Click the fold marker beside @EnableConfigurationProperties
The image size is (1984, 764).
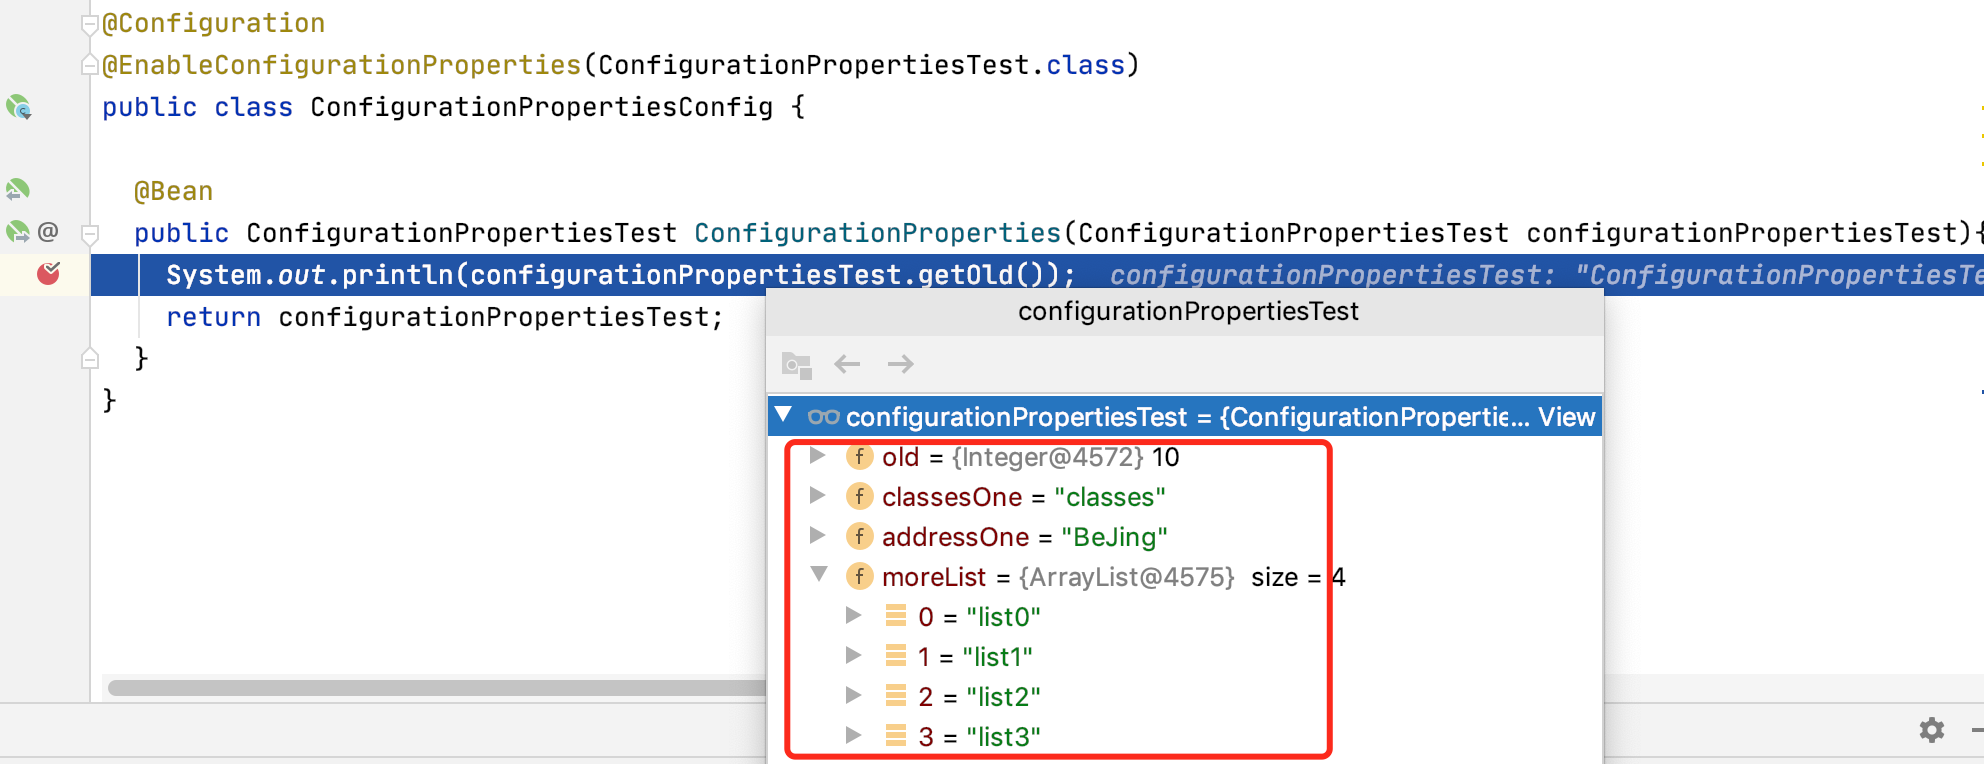pyautogui.click(x=90, y=66)
